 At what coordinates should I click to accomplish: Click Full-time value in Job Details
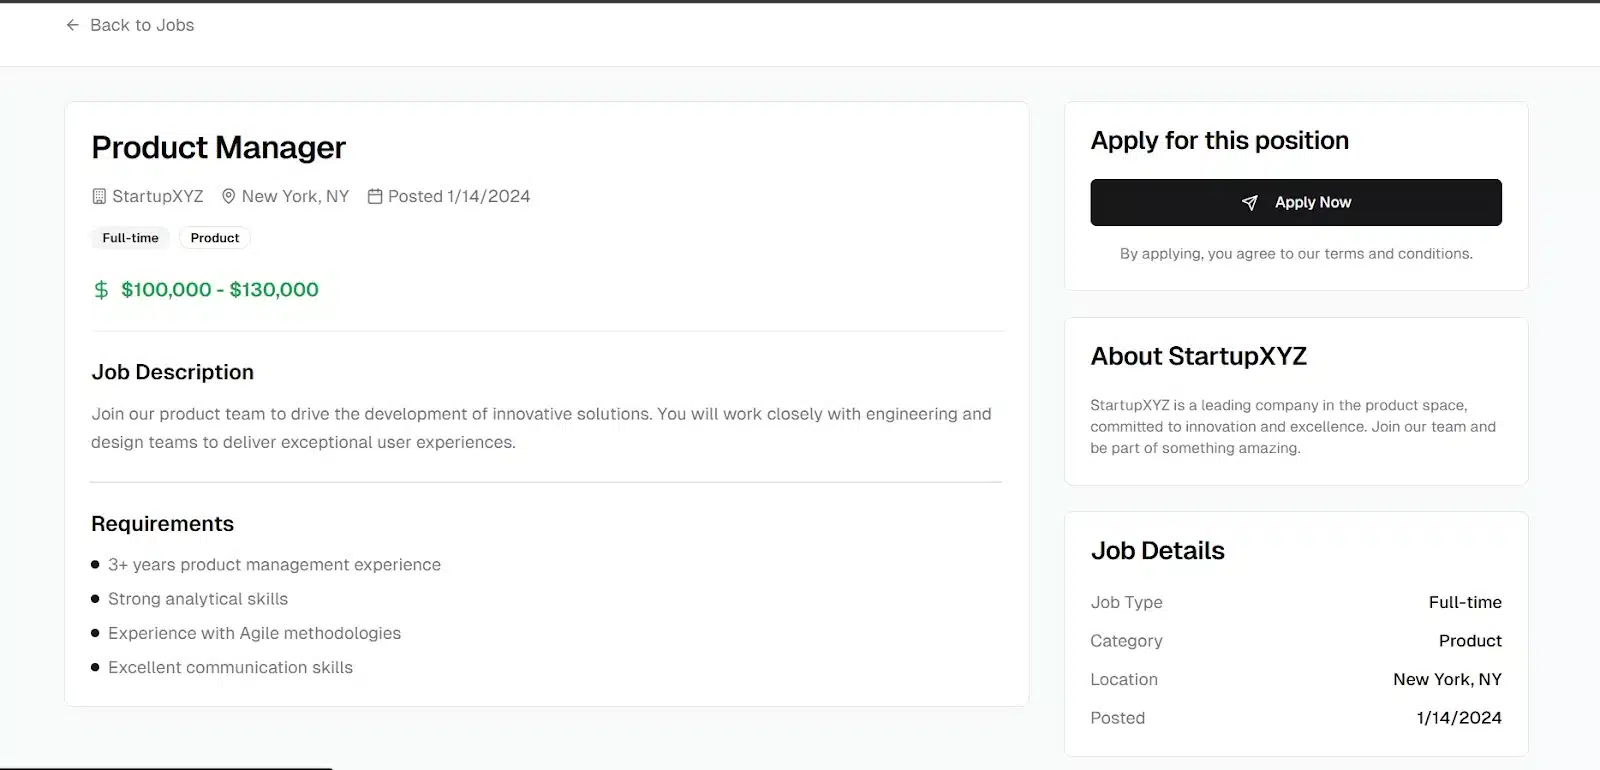tap(1465, 603)
